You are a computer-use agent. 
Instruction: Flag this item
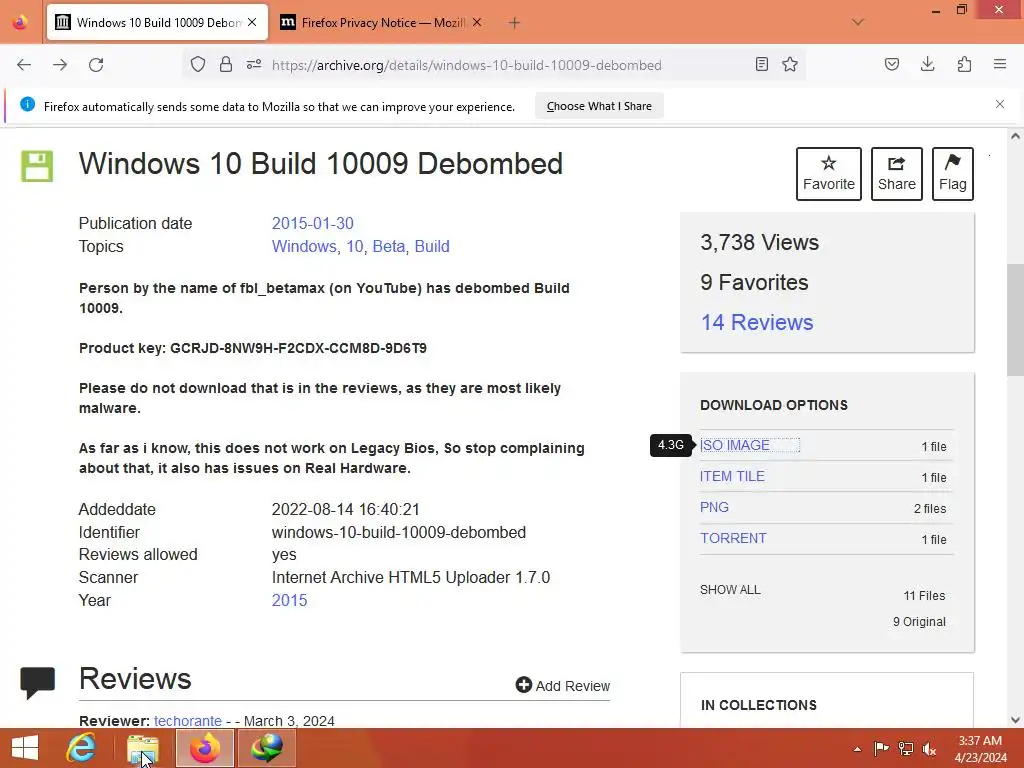[x=953, y=174]
